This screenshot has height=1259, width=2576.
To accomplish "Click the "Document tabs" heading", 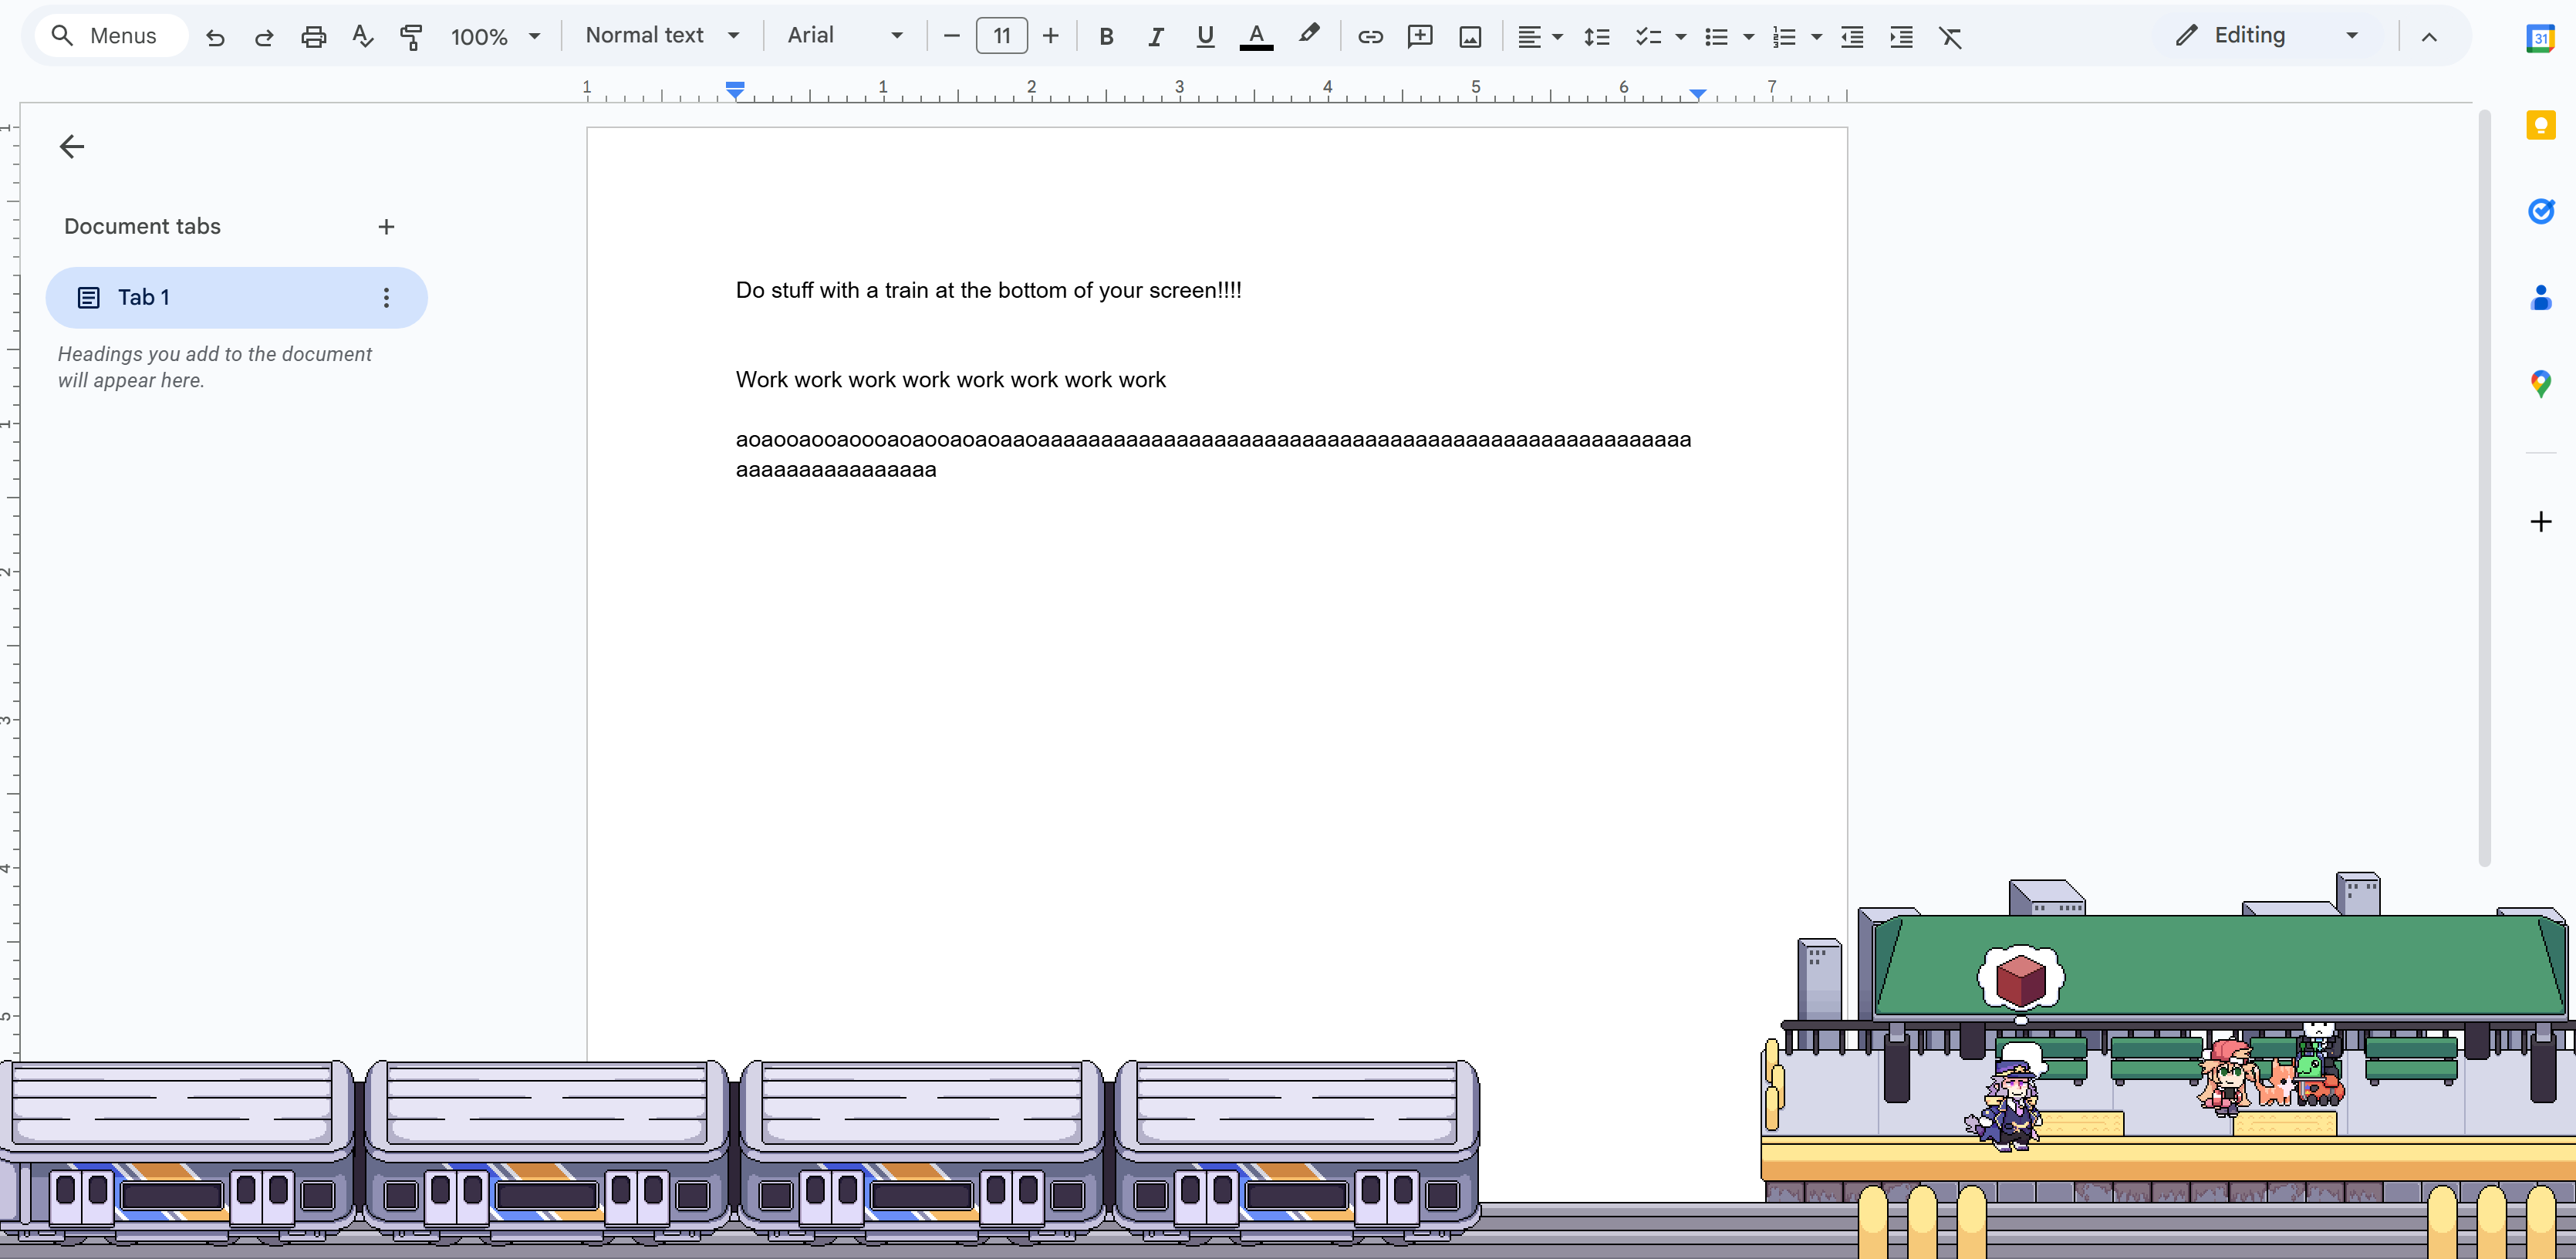I will [x=142, y=227].
